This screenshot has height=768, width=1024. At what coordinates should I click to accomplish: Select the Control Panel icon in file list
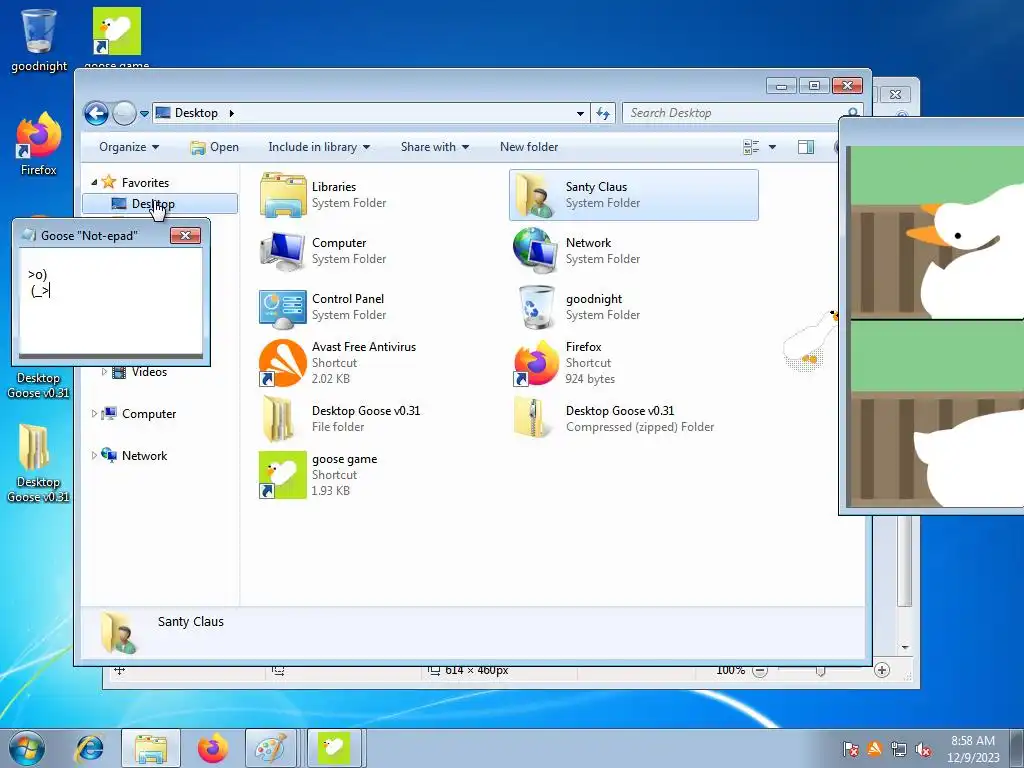pyautogui.click(x=283, y=307)
